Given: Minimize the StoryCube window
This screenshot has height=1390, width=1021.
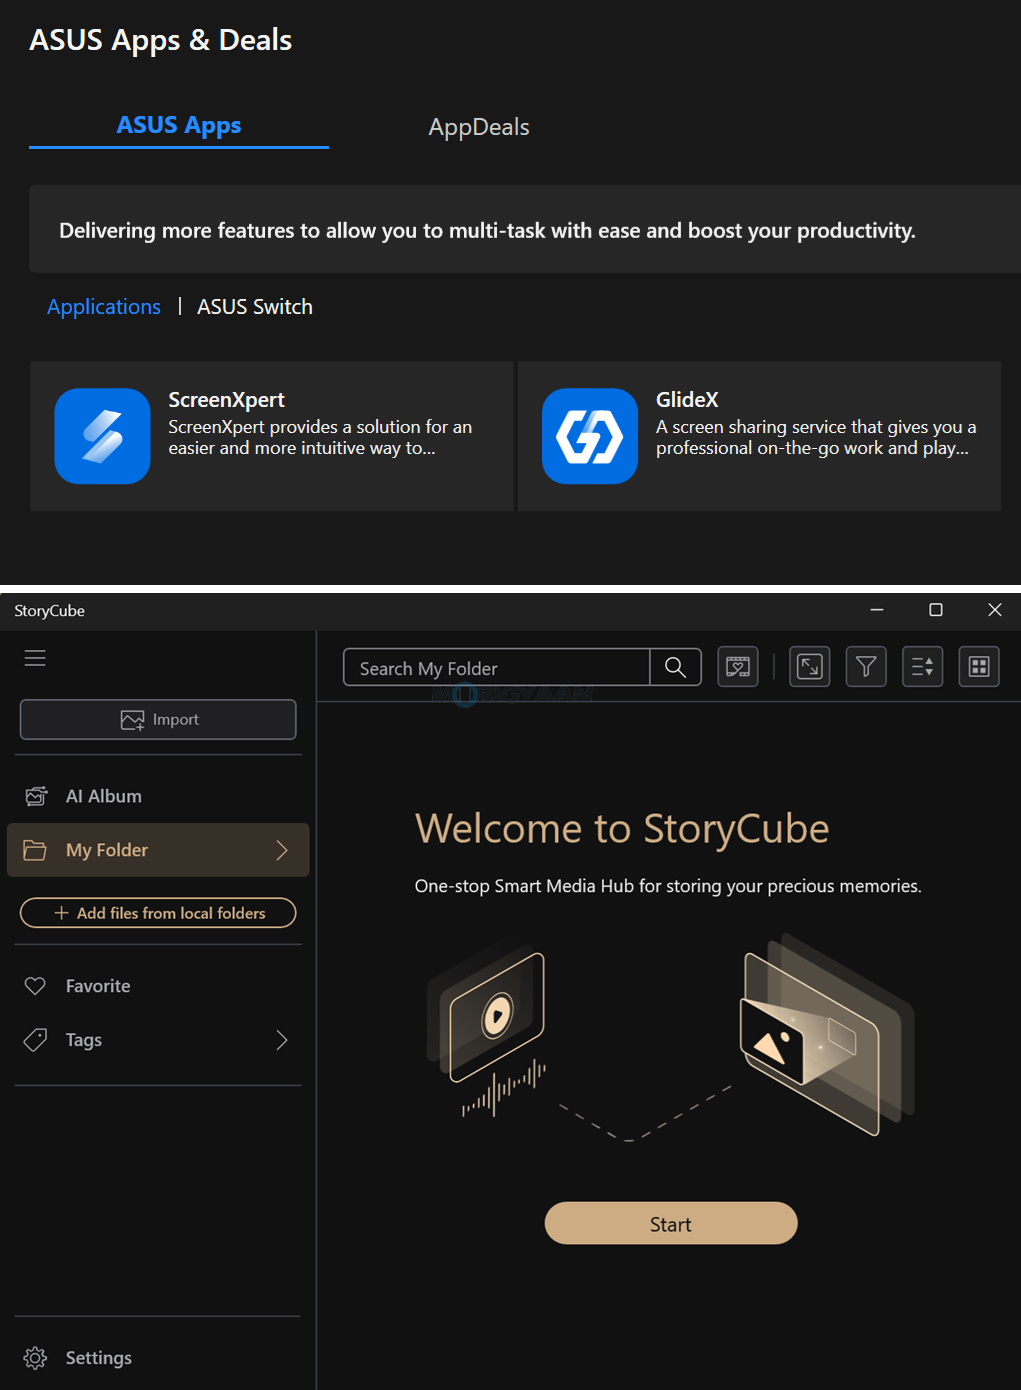Looking at the screenshot, I should (877, 610).
